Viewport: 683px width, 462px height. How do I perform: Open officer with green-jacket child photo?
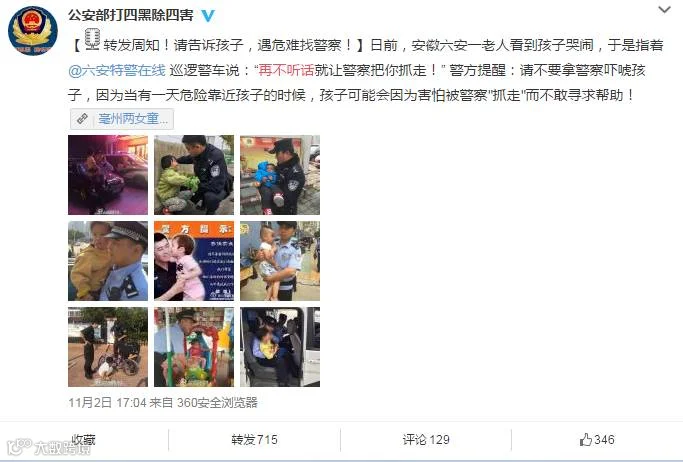click(x=194, y=175)
